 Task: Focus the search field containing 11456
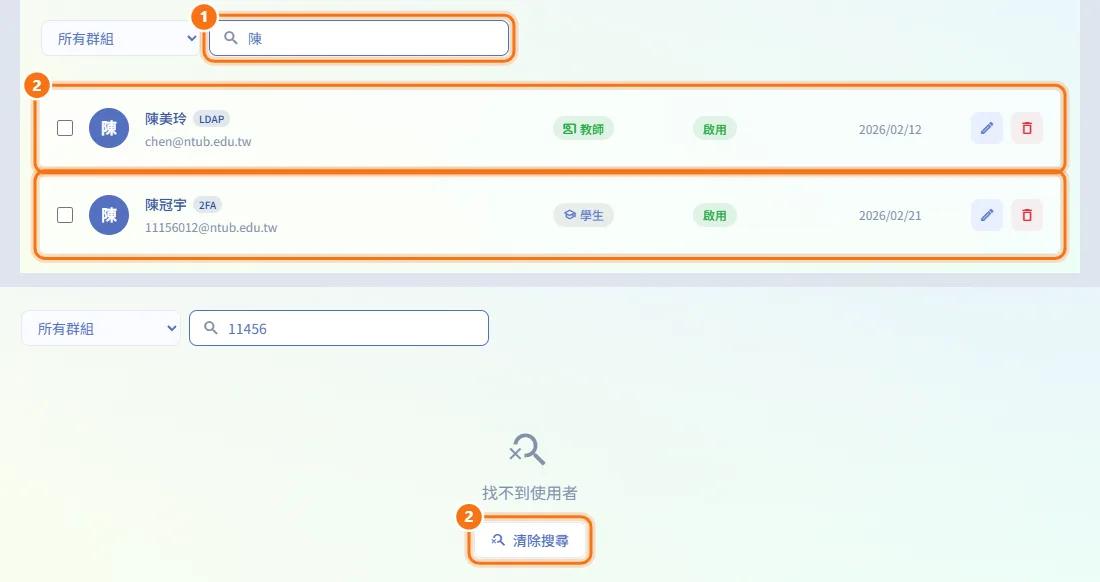point(339,328)
